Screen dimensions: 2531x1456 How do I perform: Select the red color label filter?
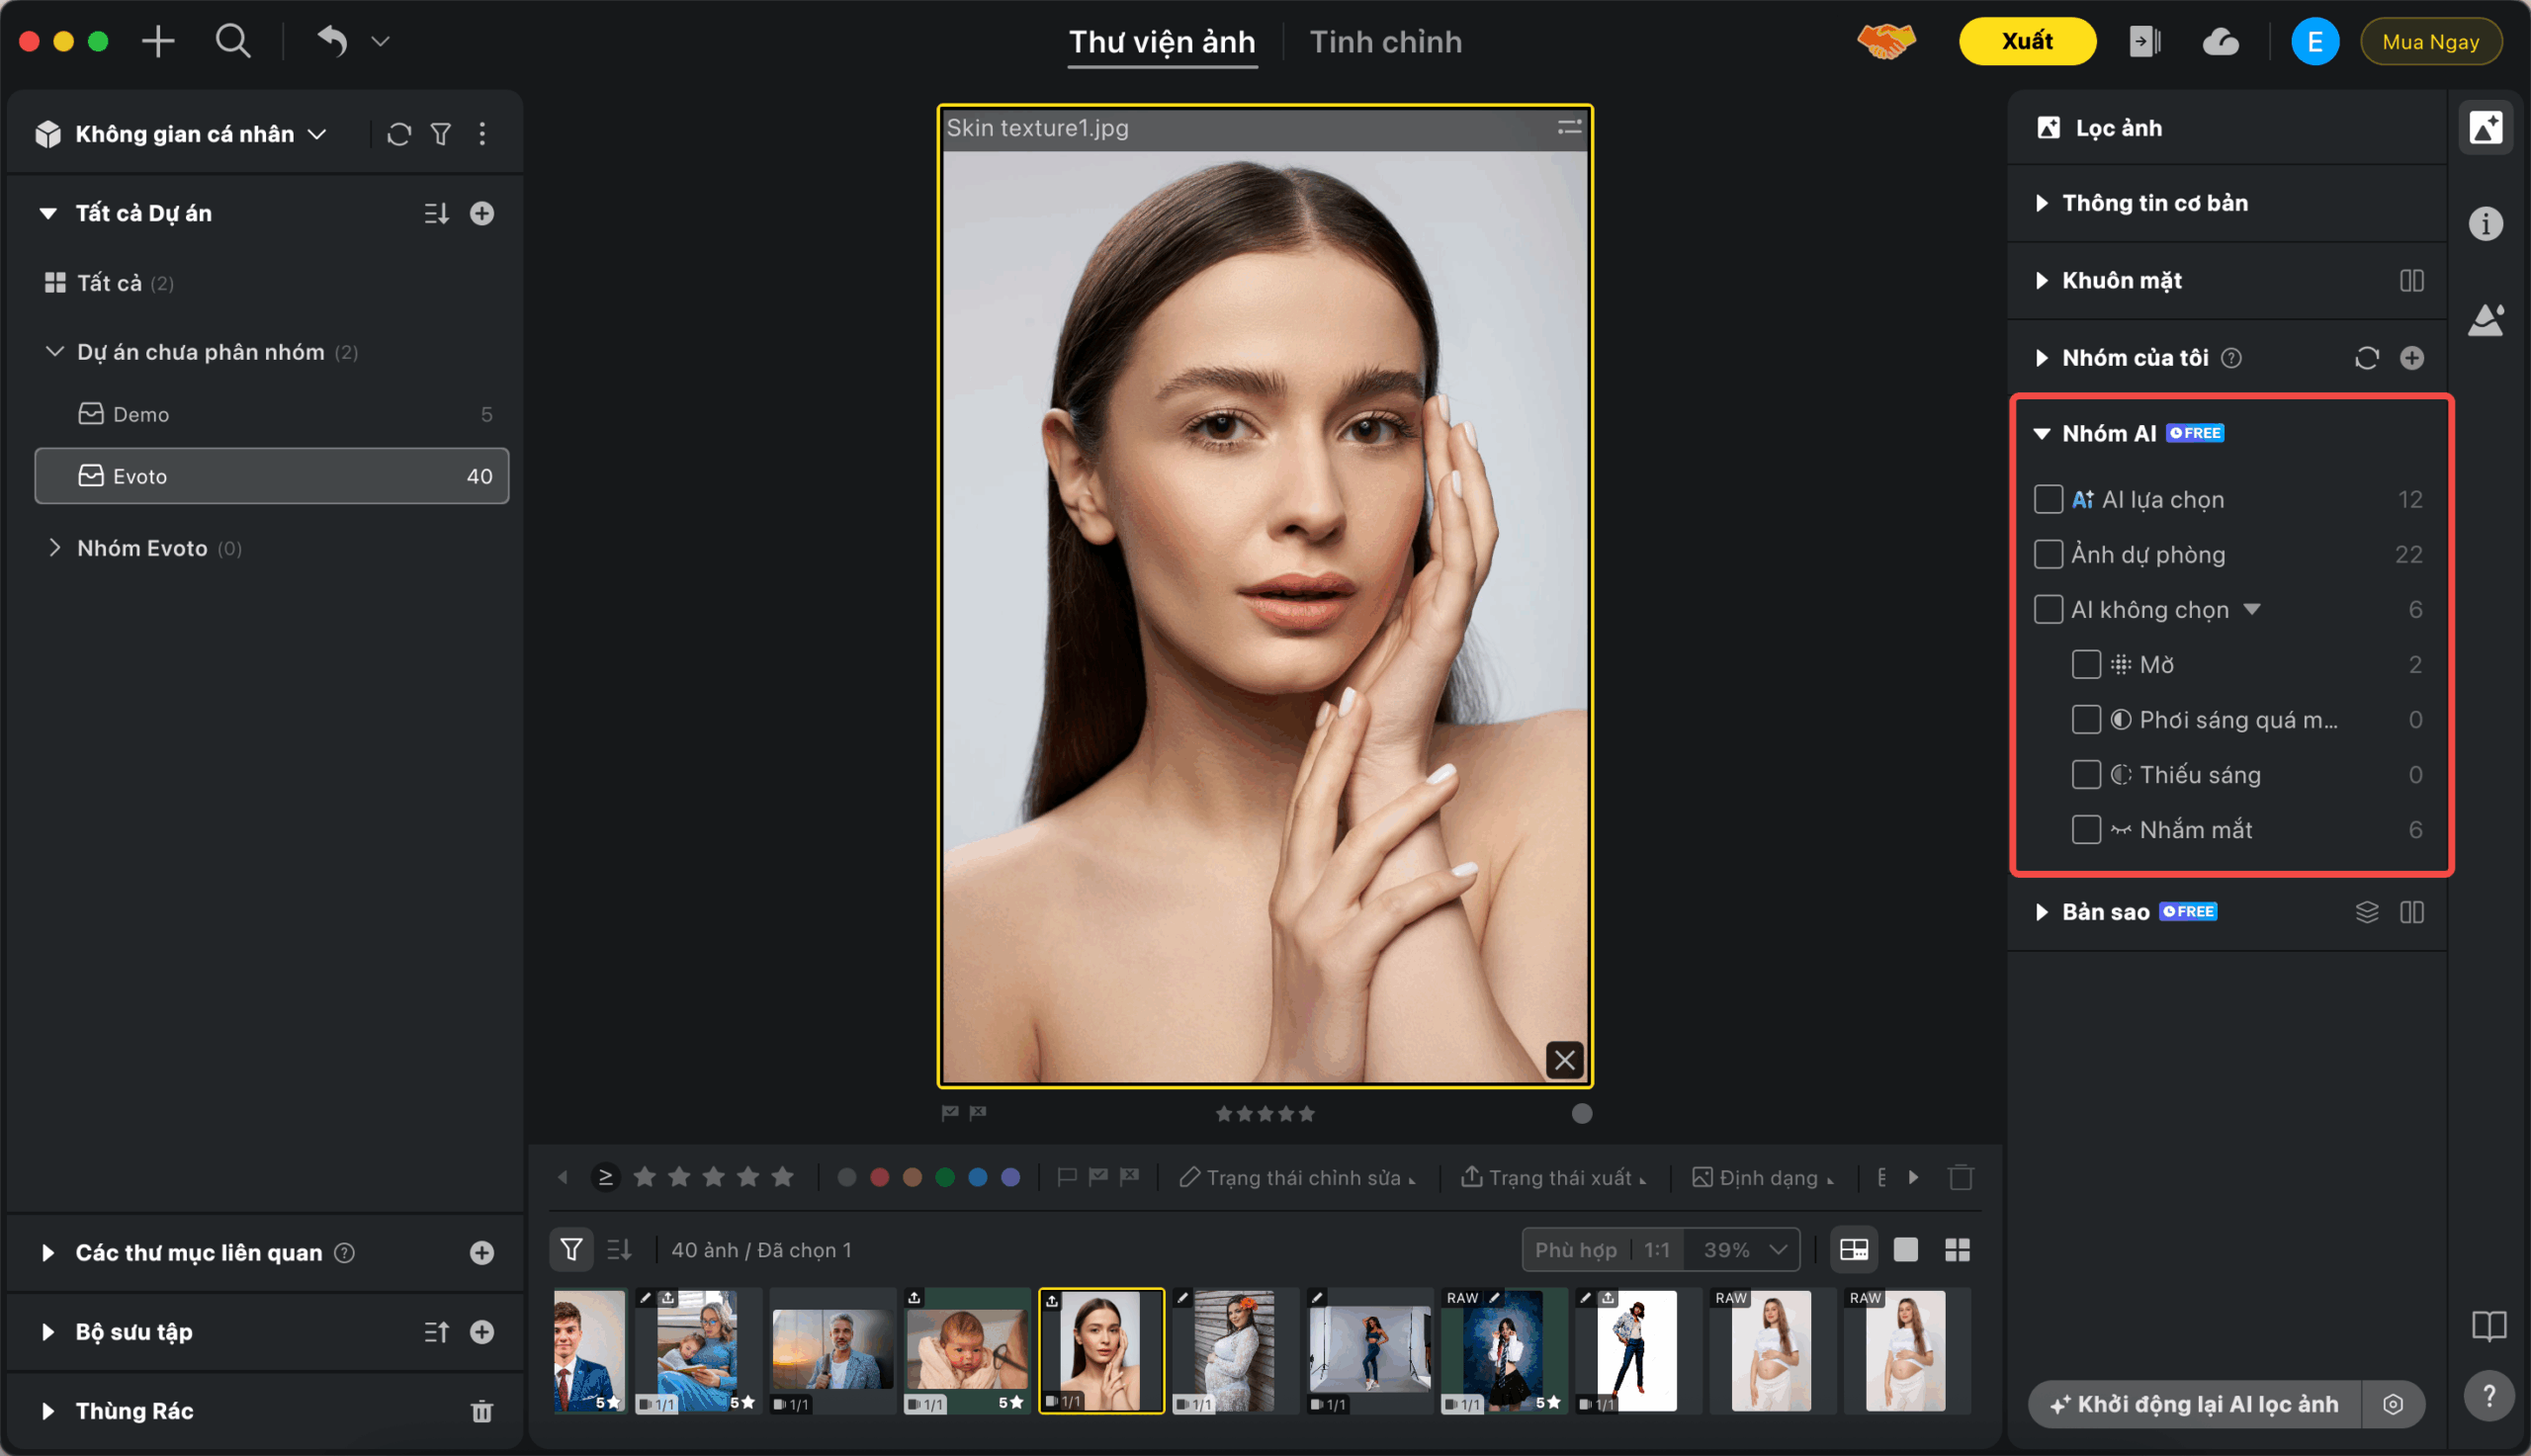click(x=880, y=1177)
